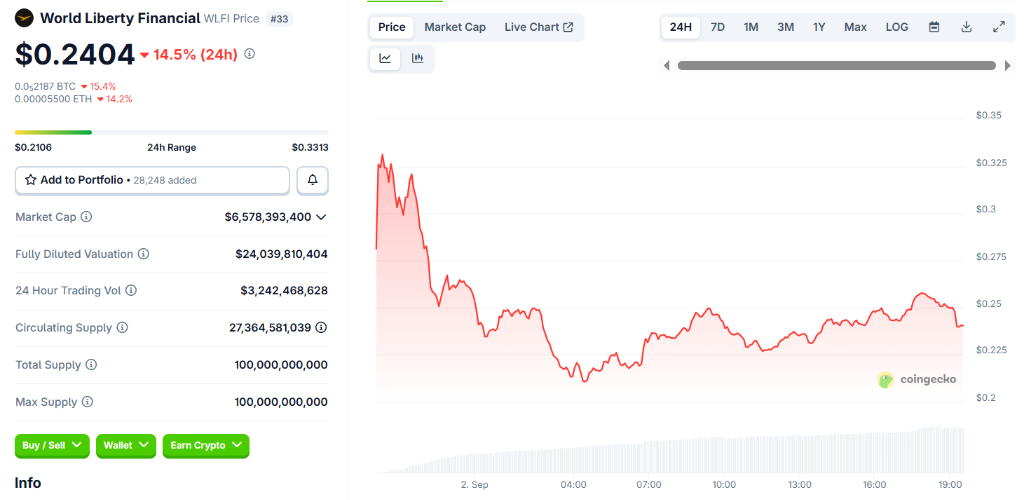The height and width of the screenshot is (500, 1024).
Task: Download chart data icon
Action: (966, 27)
